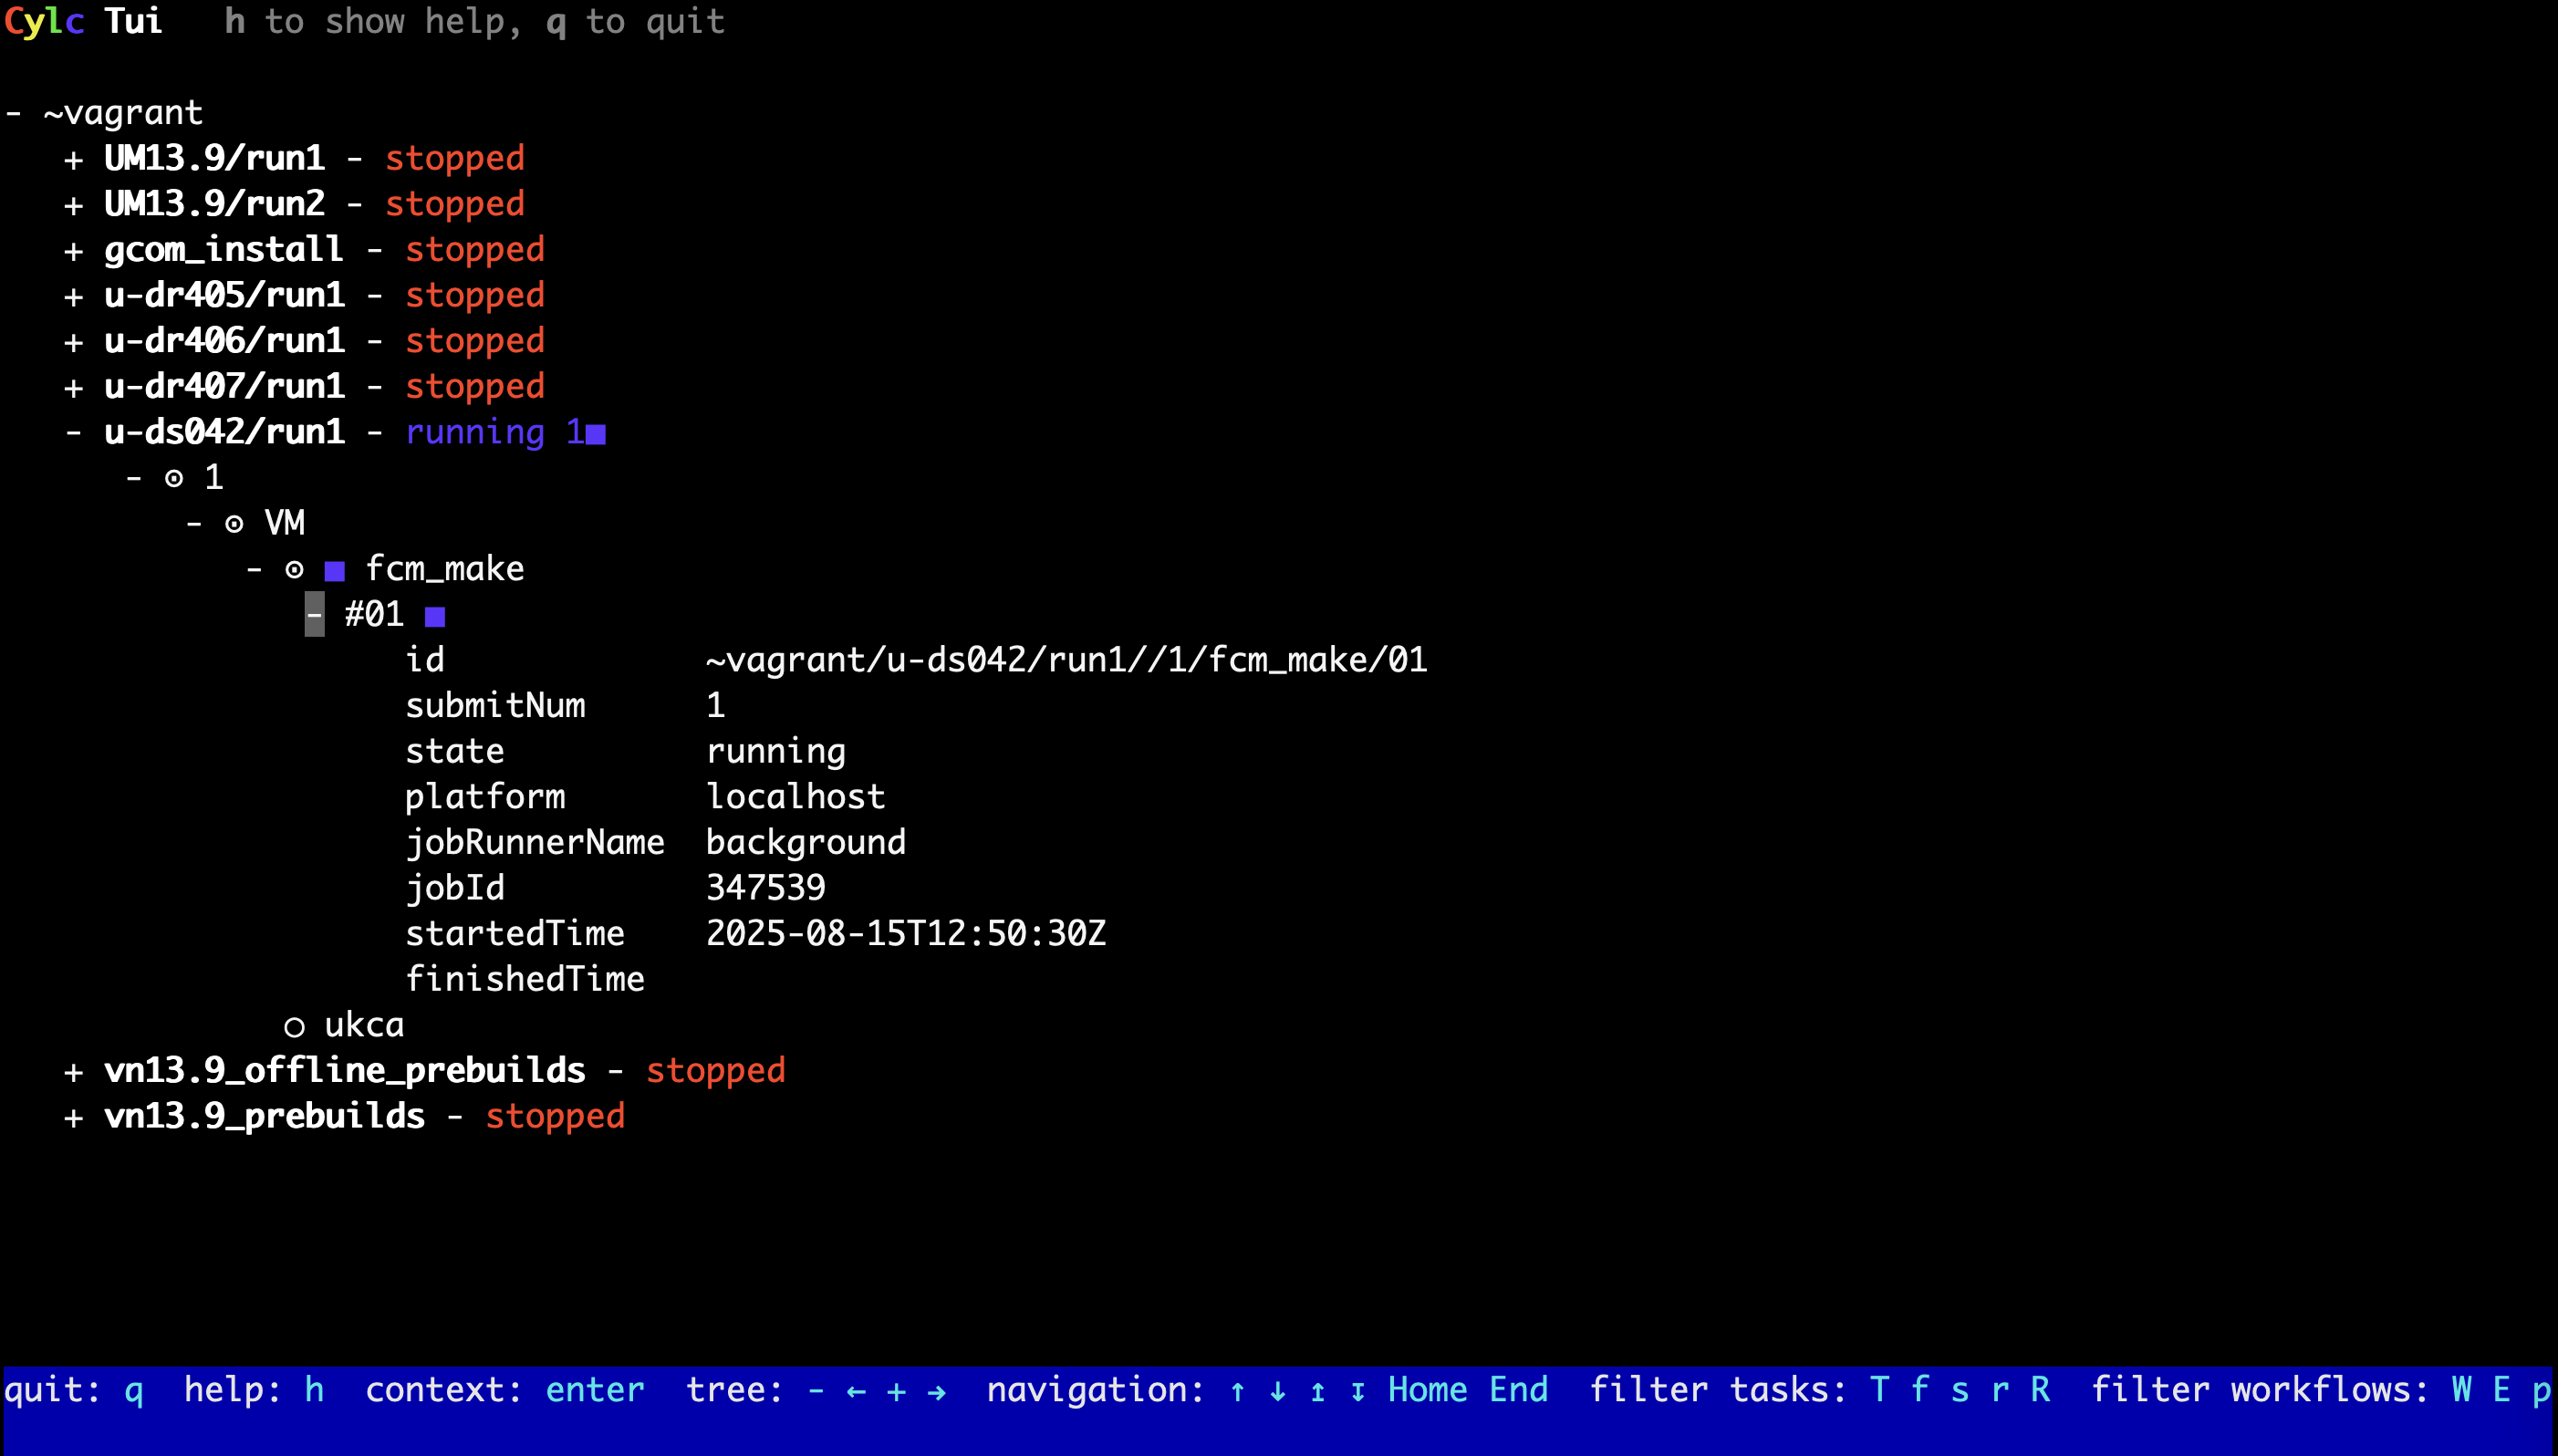Click the finishedTime field label
Viewport: 2558px width, 1456px height.
pyautogui.click(x=526, y=979)
